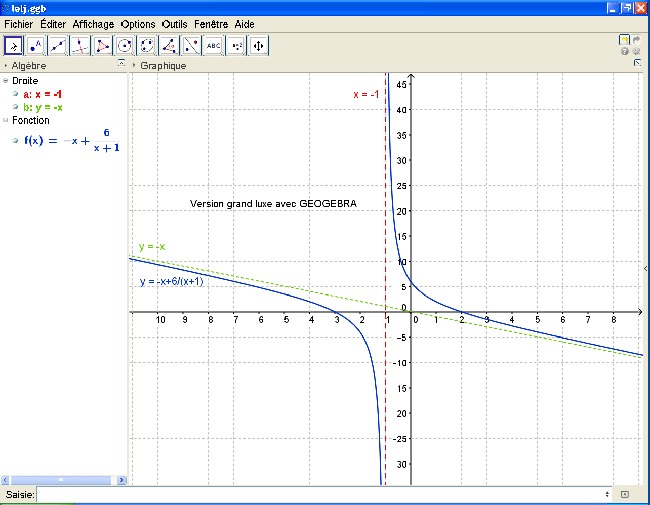Screen dimensions: 650x505
Task: Select the Move graphics view tool
Action: point(259,46)
